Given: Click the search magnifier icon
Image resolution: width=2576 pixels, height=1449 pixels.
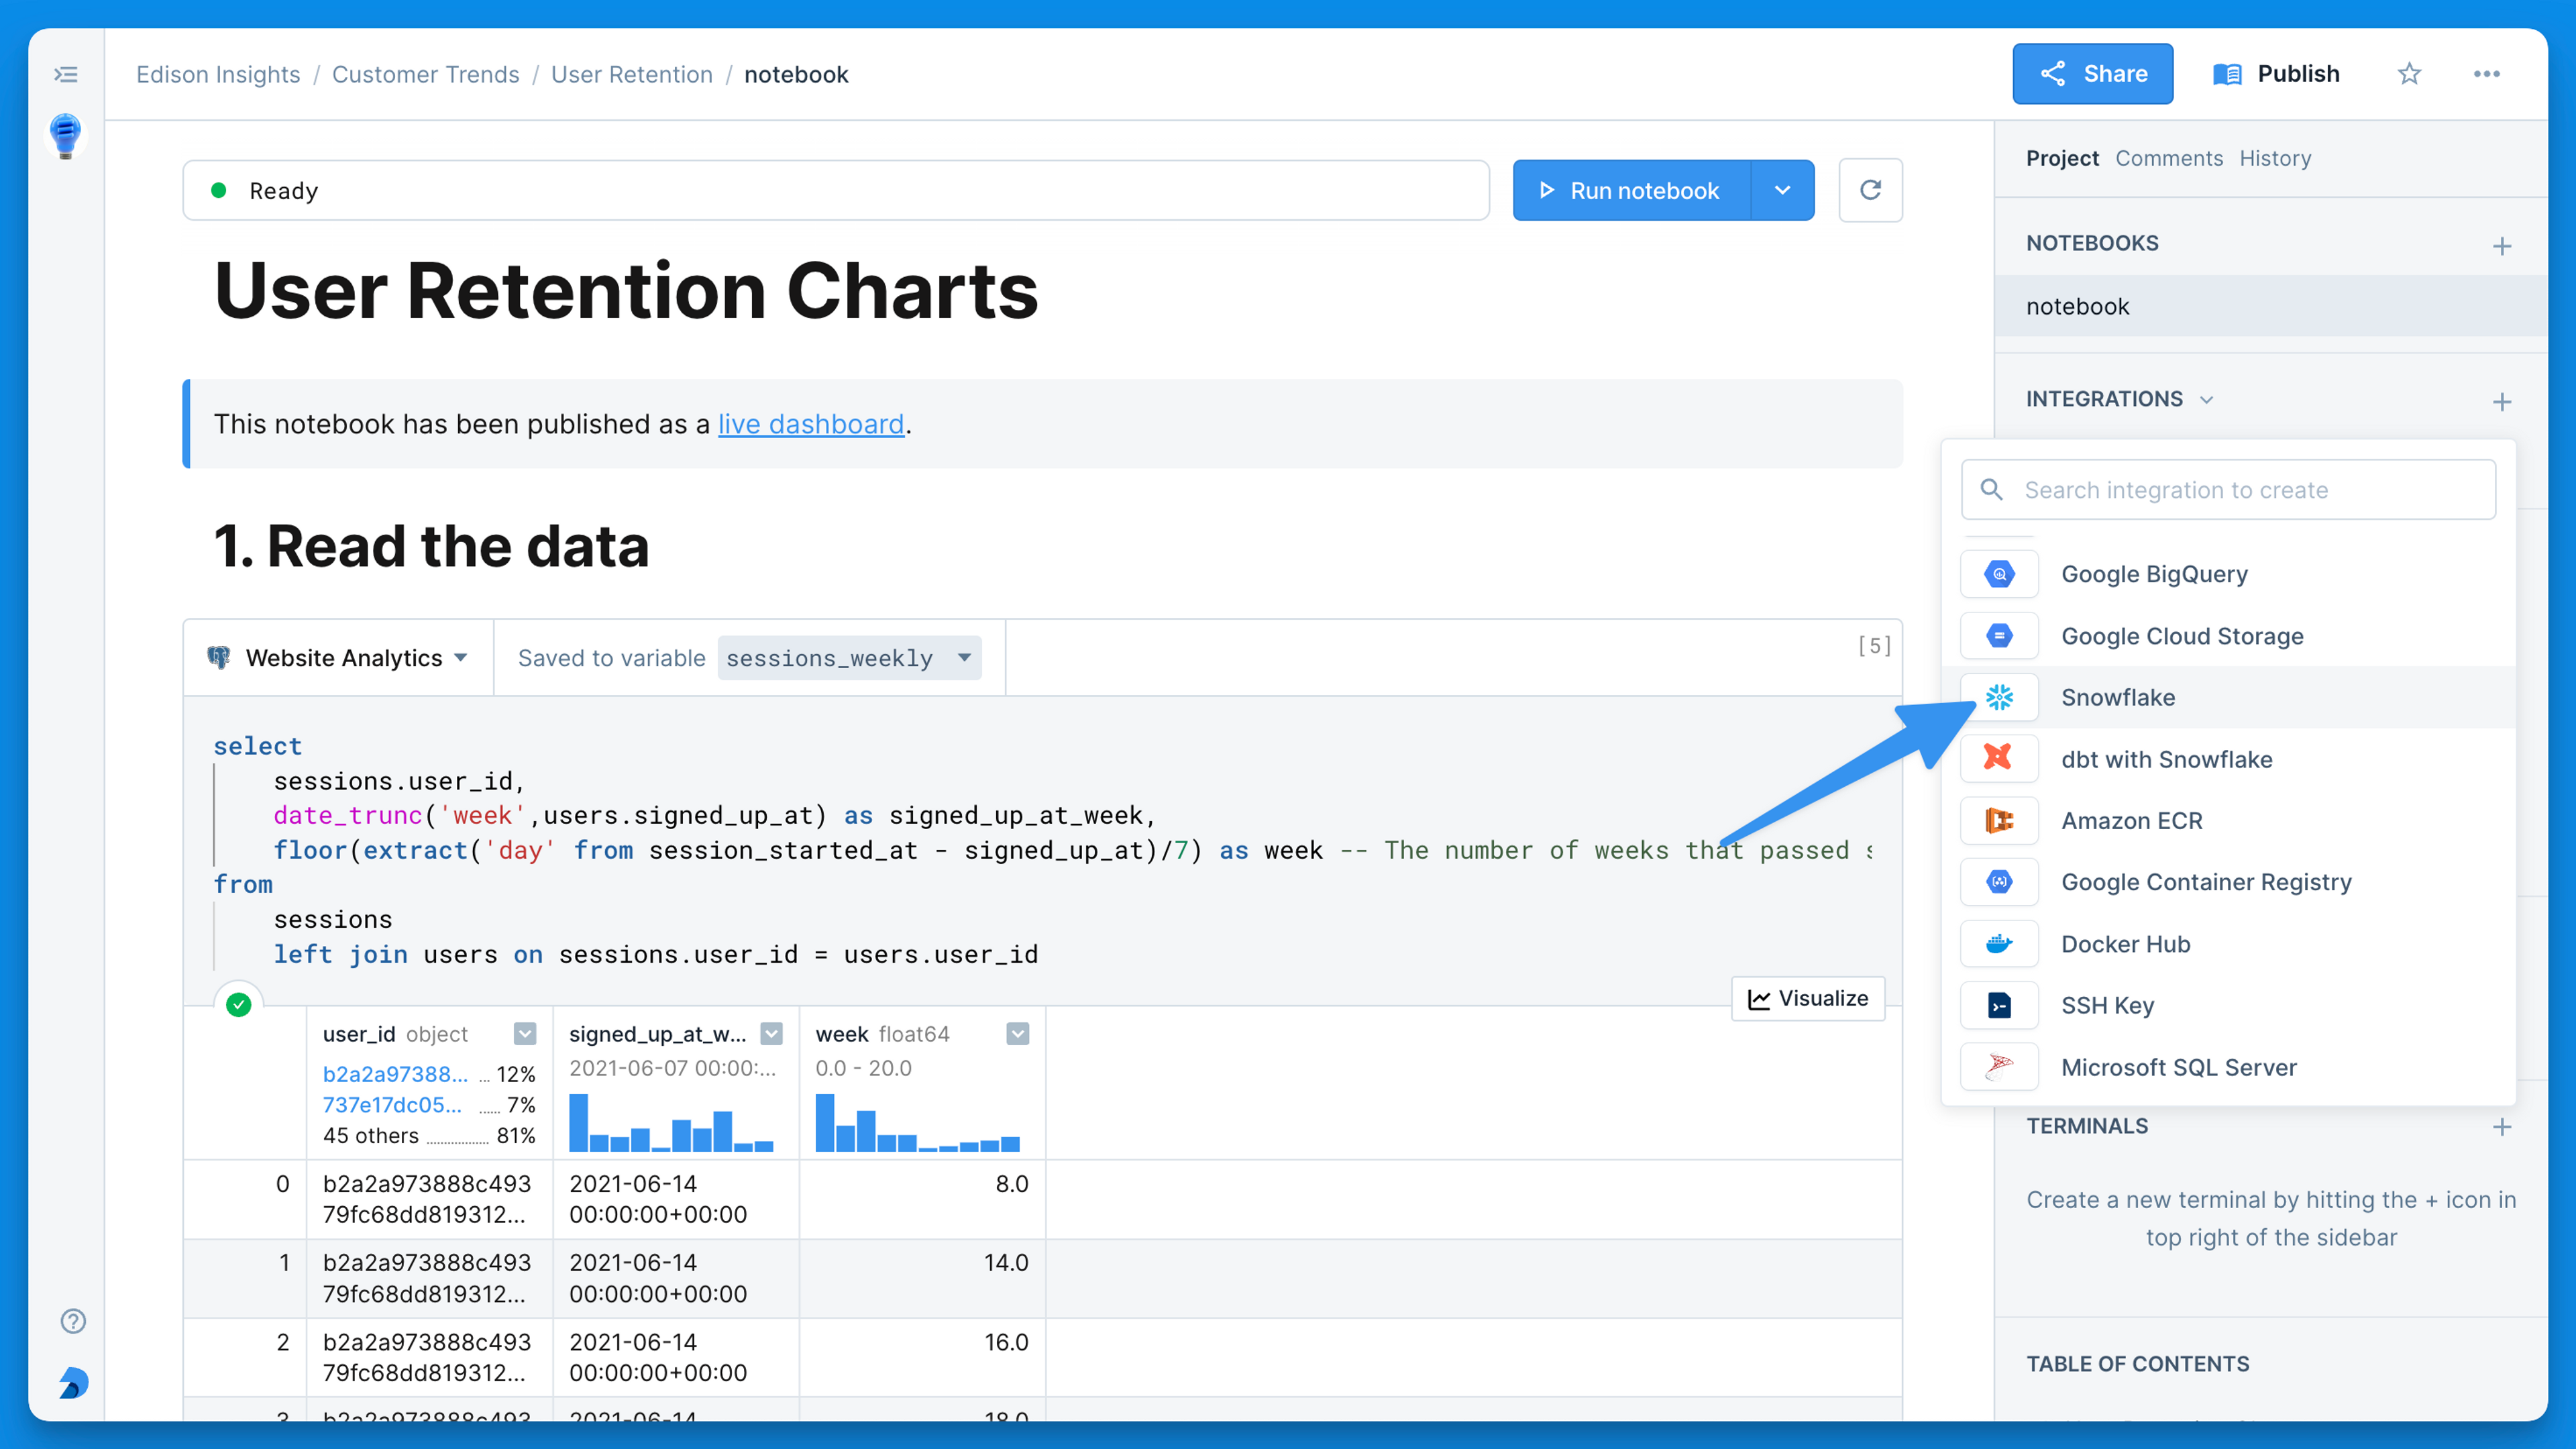Looking at the screenshot, I should [1991, 489].
